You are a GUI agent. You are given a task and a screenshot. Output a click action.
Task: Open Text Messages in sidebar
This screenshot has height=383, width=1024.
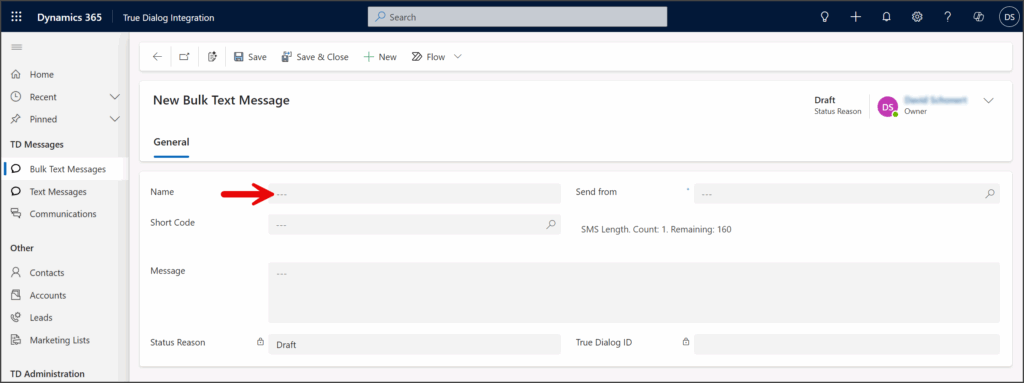pyautogui.click(x=59, y=192)
